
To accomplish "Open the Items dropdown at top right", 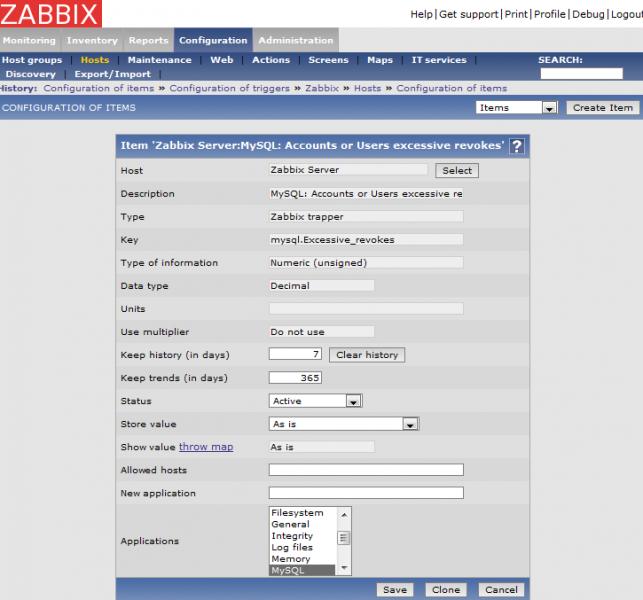I will coord(549,108).
